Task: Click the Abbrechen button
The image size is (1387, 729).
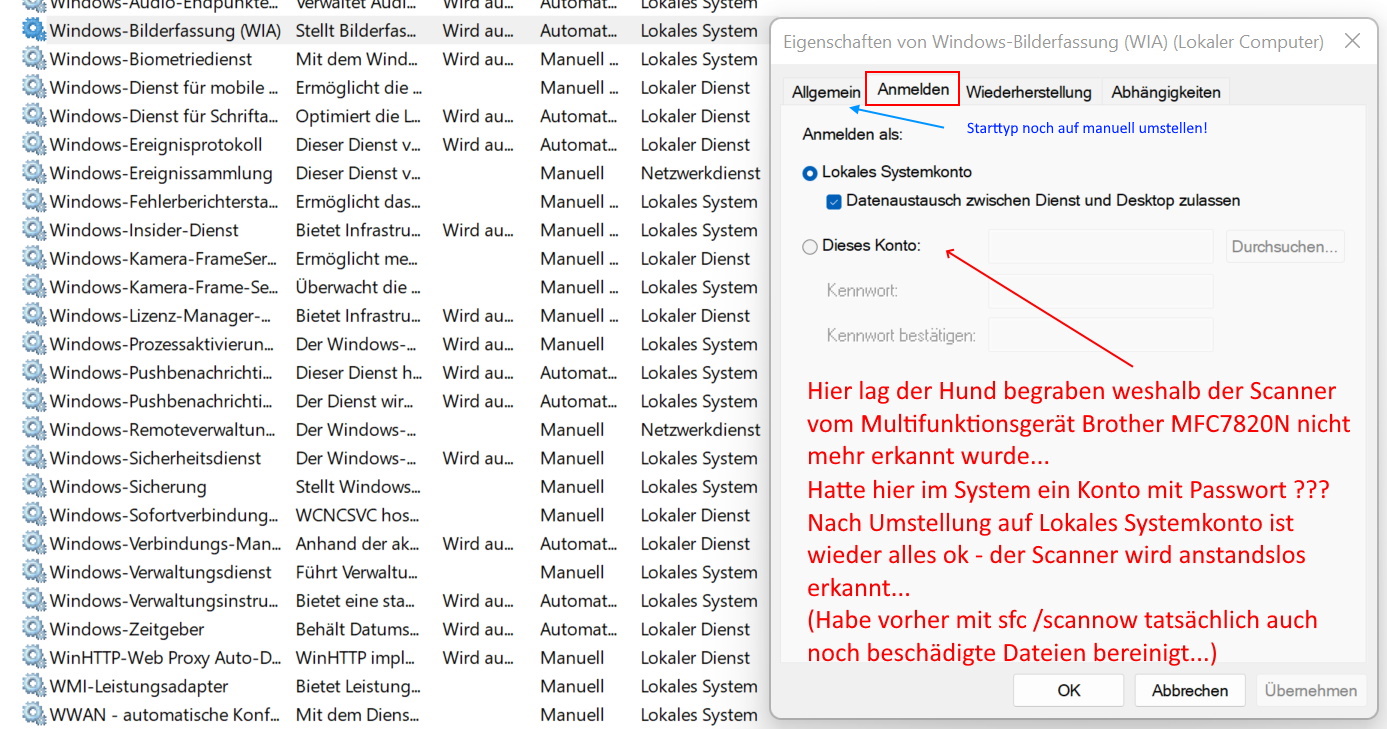Action: click(x=1189, y=690)
